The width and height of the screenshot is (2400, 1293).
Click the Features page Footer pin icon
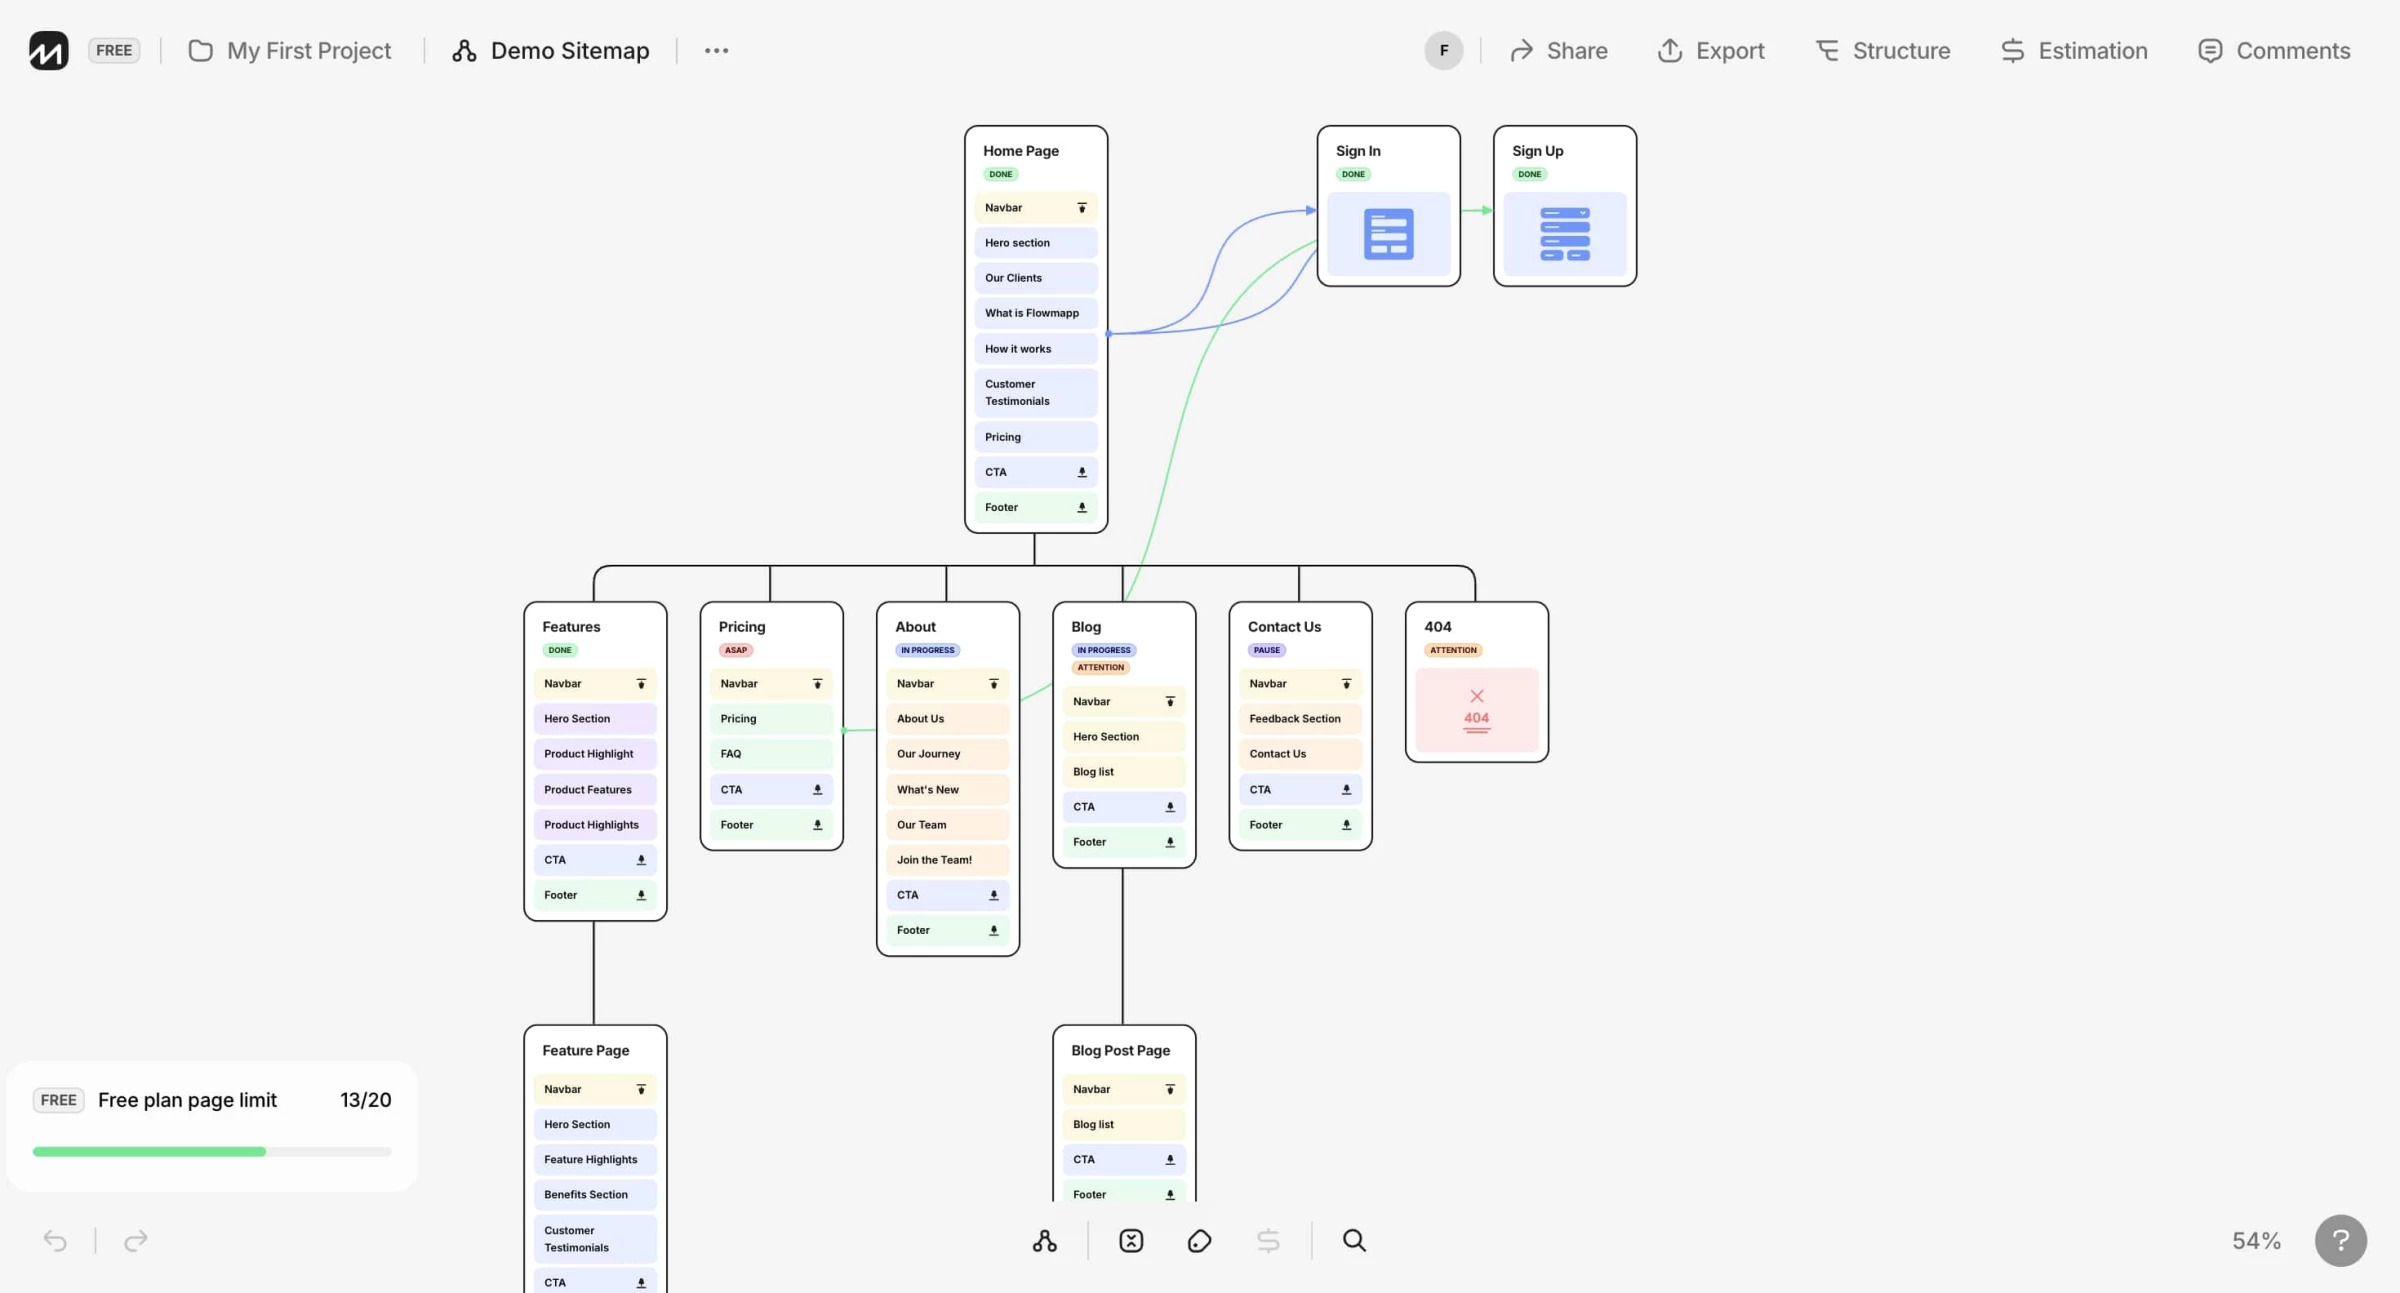click(641, 895)
